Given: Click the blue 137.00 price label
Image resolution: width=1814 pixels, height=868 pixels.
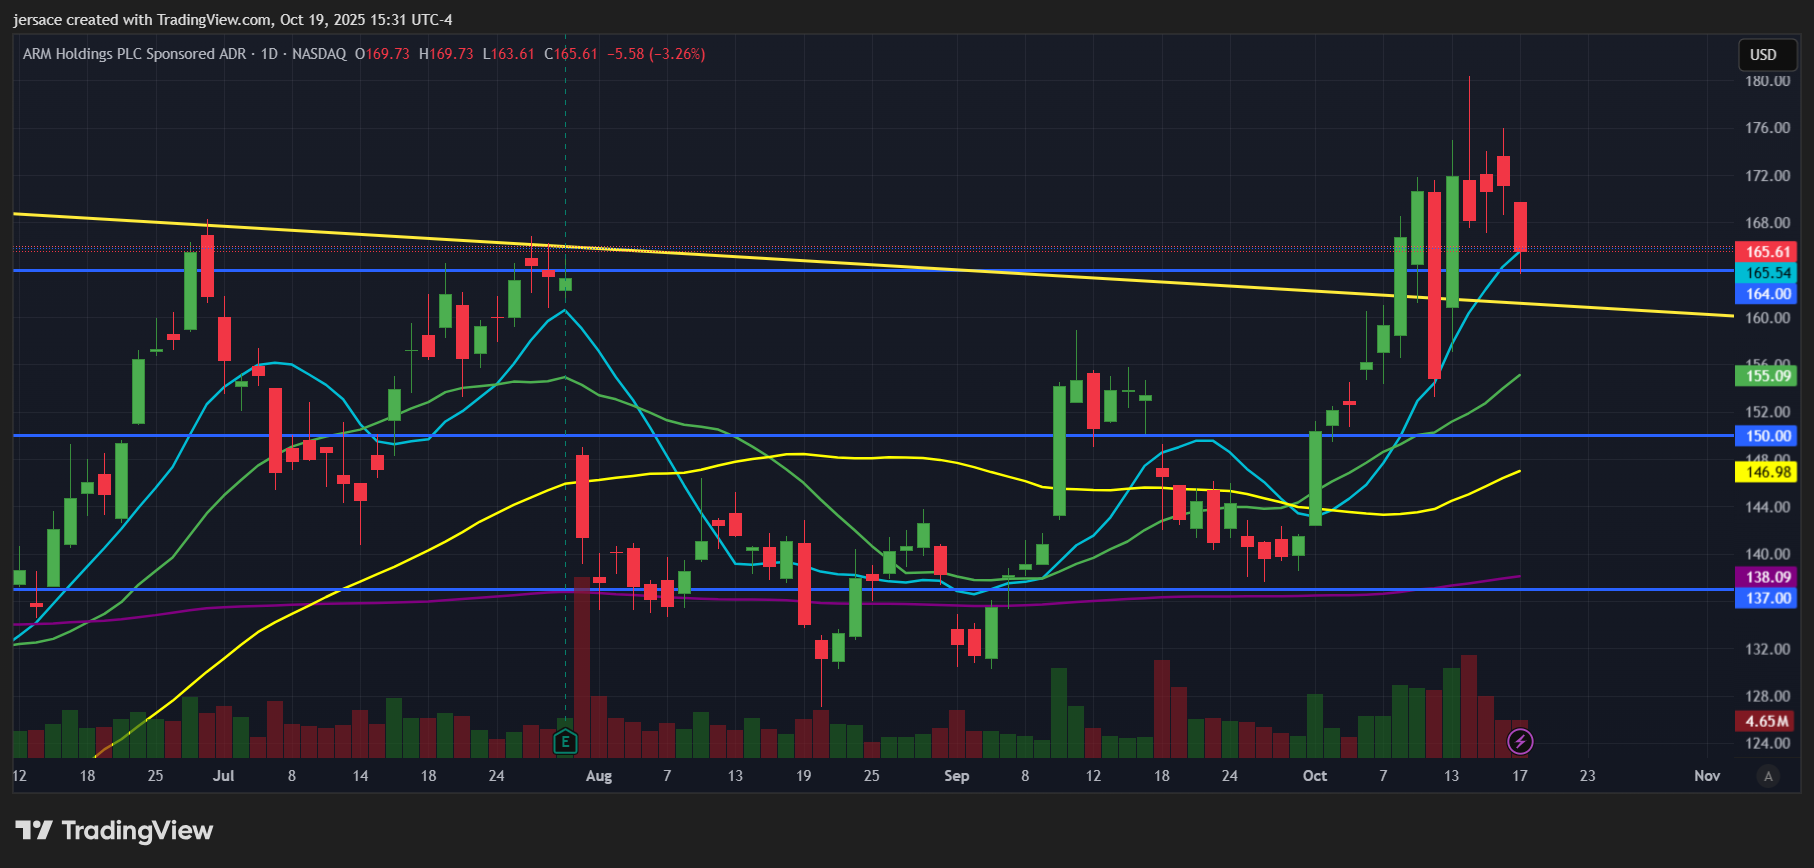Looking at the screenshot, I should coord(1766,598).
